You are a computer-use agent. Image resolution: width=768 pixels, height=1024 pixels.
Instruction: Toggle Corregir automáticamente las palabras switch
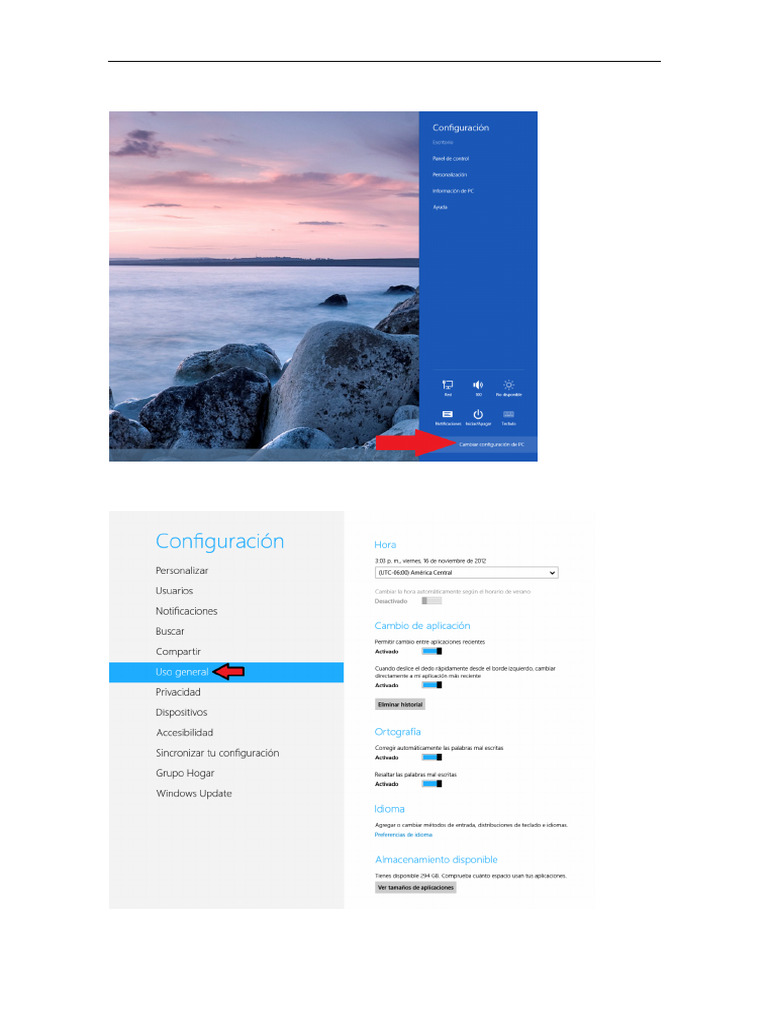(x=432, y=758)
